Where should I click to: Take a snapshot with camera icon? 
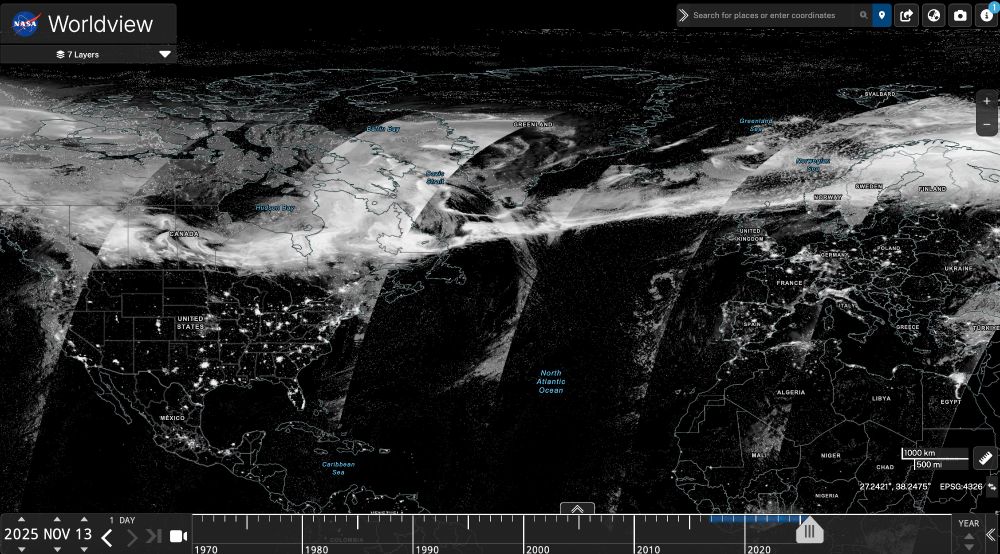click(x=960, y=15)
